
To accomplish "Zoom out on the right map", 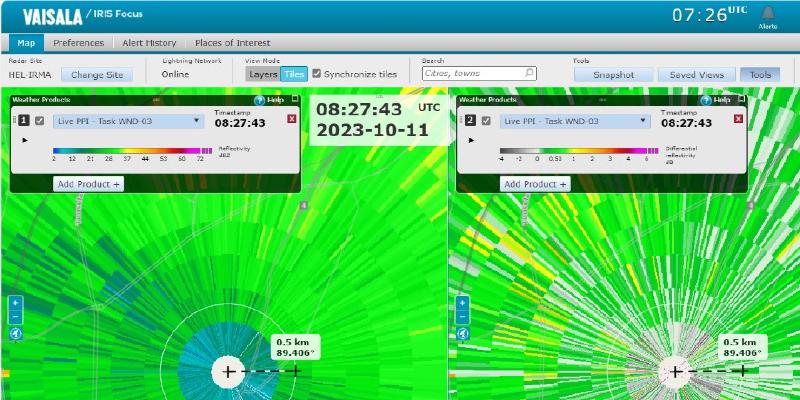I will click(x=462, y=318).
